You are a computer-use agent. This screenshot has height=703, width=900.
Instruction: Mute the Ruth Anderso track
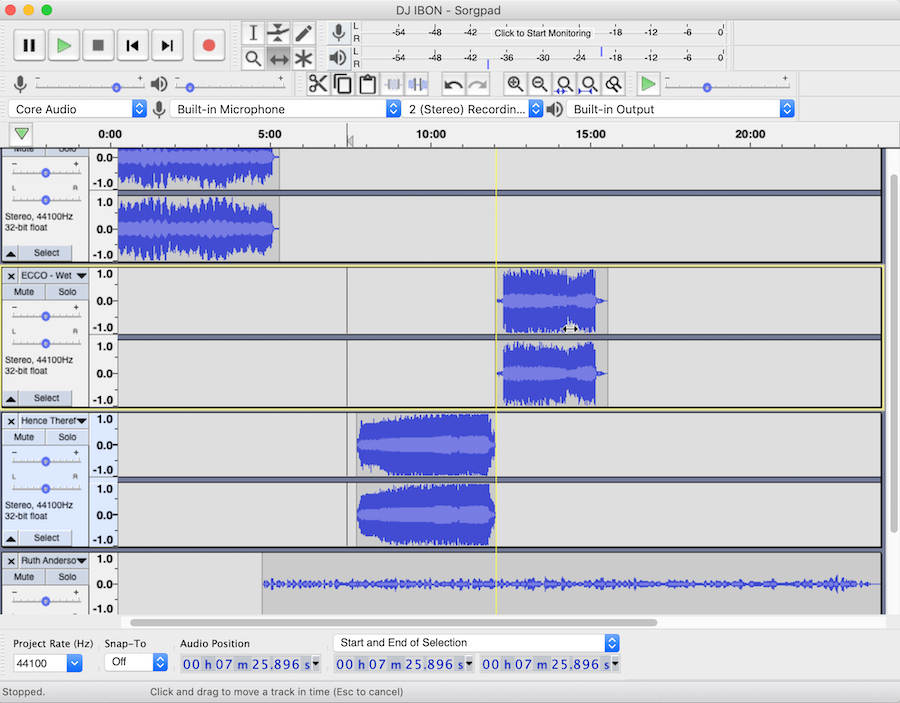pos(24,577)
